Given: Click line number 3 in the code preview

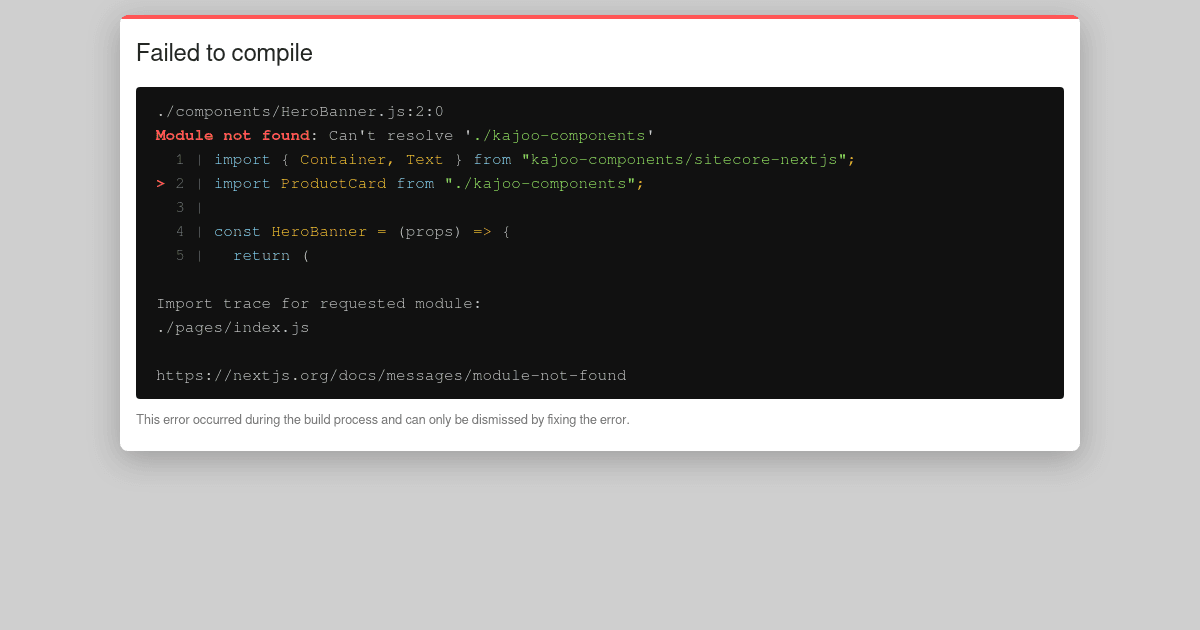Looking at the screenshot, I should point(180,207).
